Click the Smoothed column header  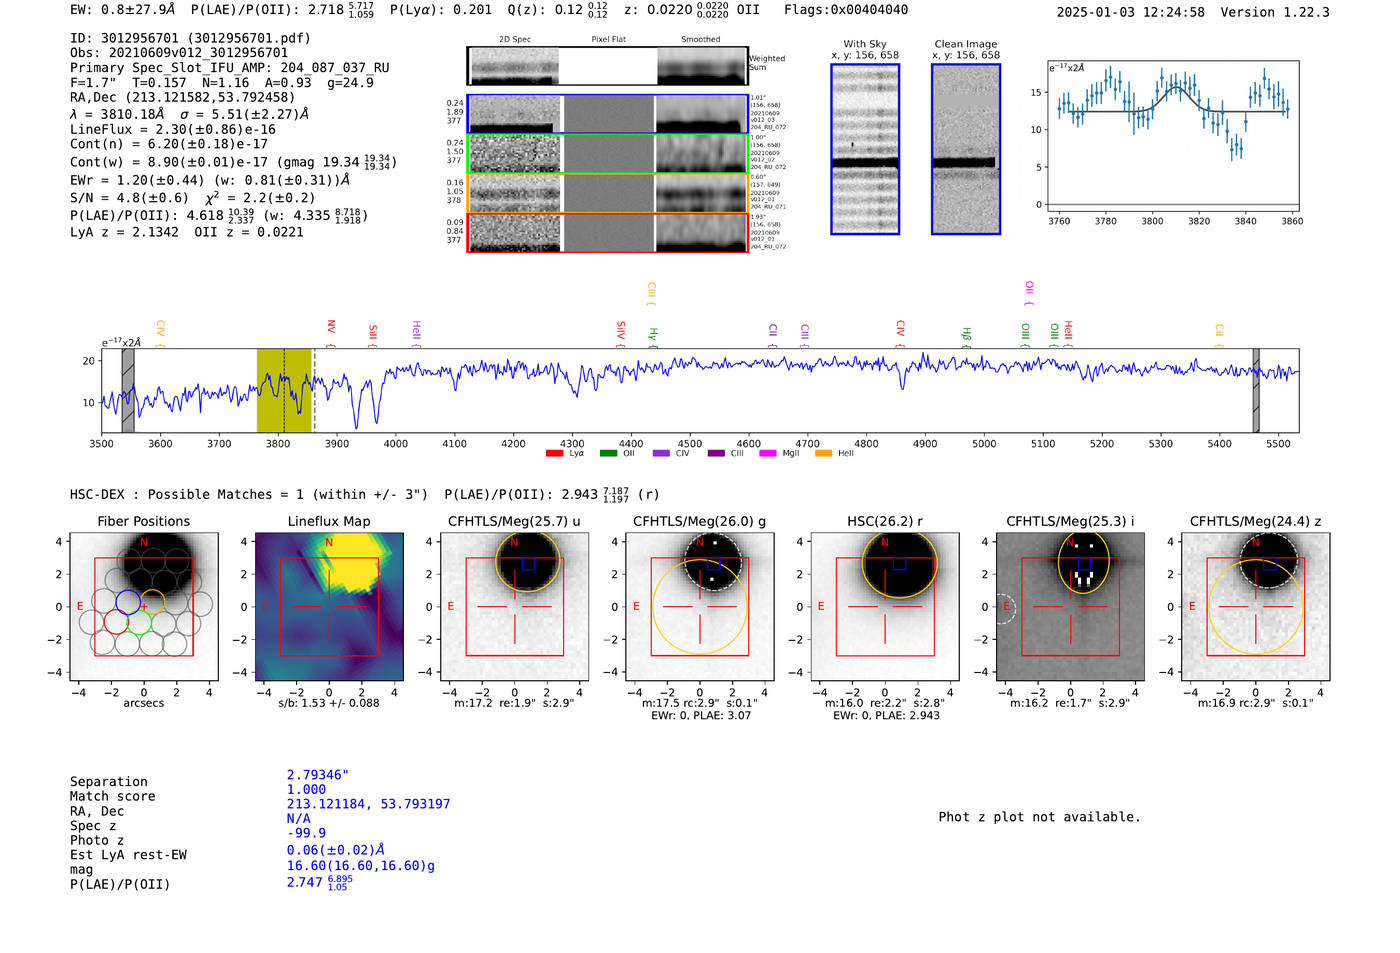[x=700, y=39]
